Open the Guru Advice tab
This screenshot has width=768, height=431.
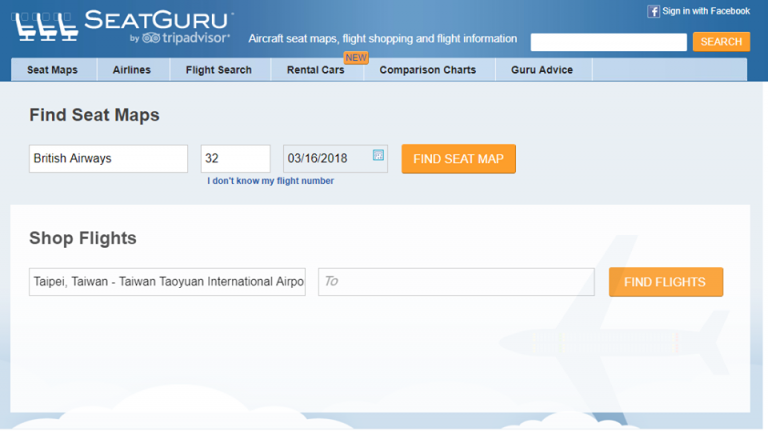point(542,70)
